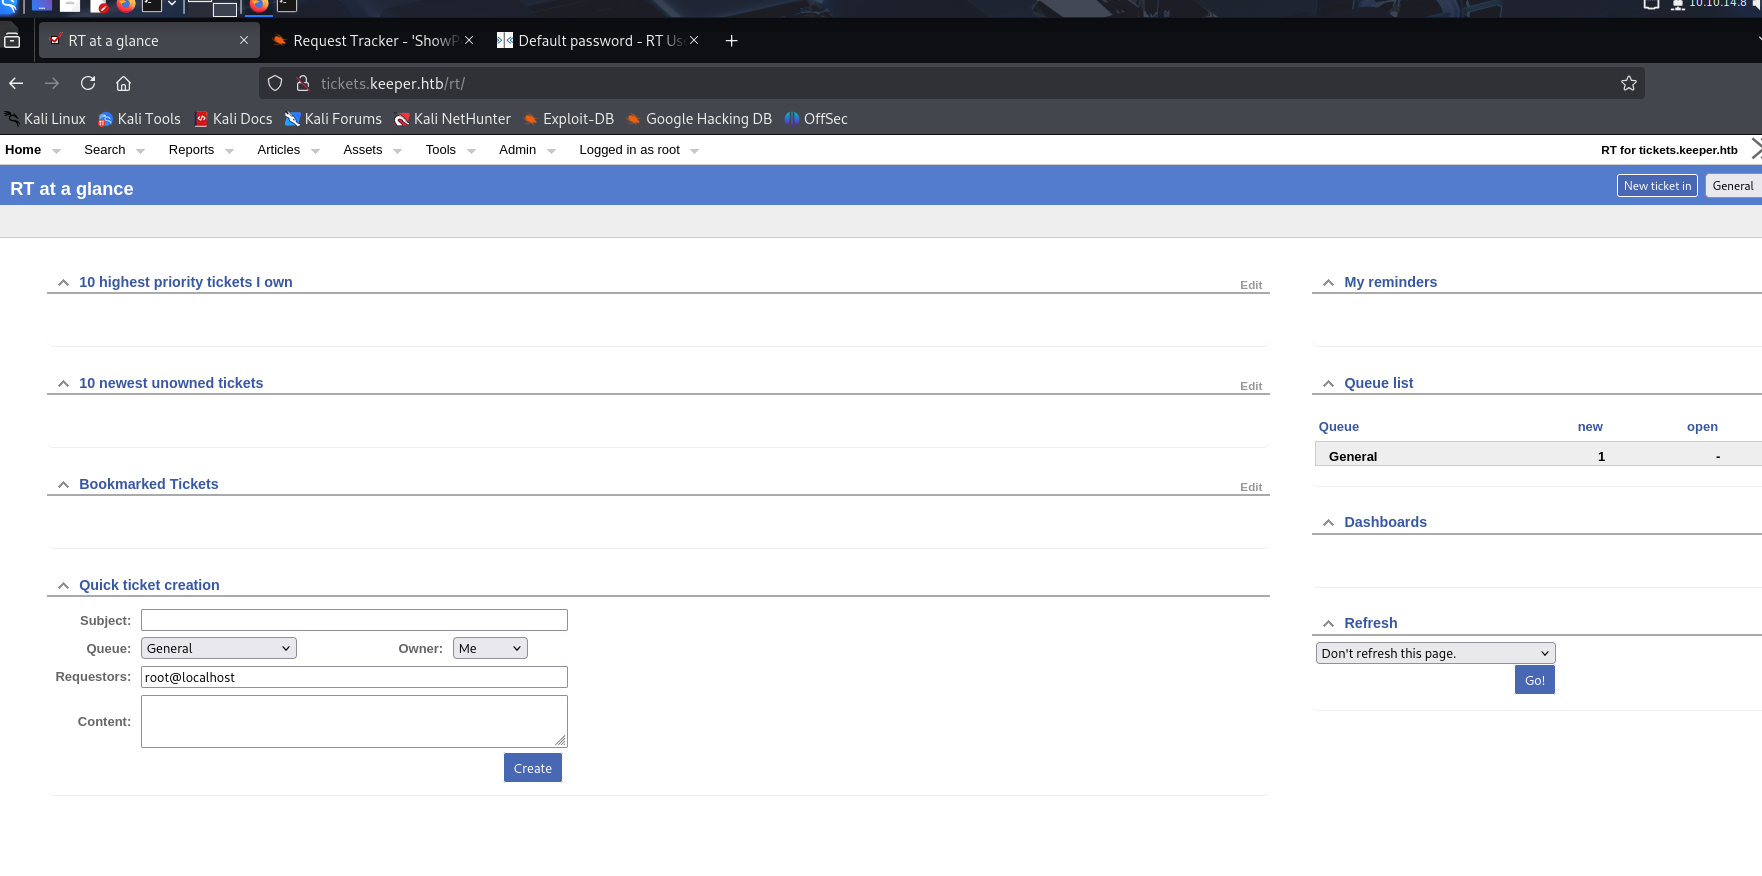This screenshot has height=876, width=1762.
Task: Click the New ticket in button
Action: click(1656, 186)
